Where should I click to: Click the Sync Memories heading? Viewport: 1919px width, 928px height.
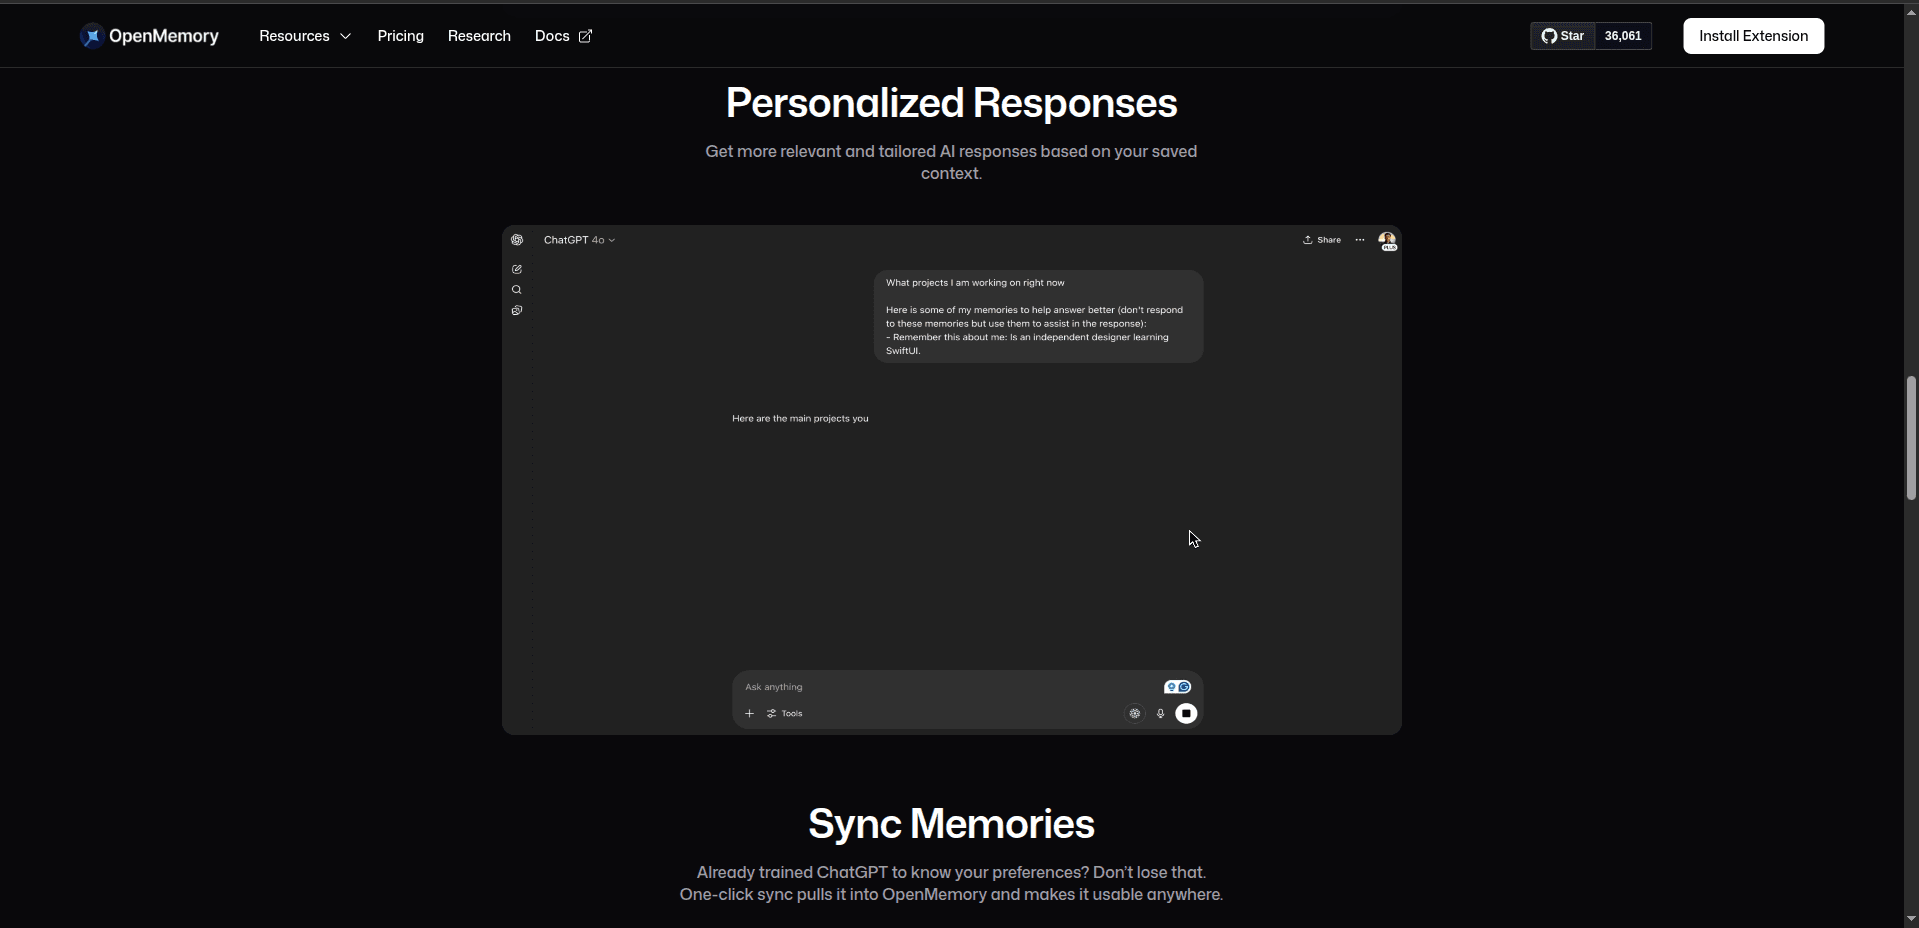tap(951, 824)
